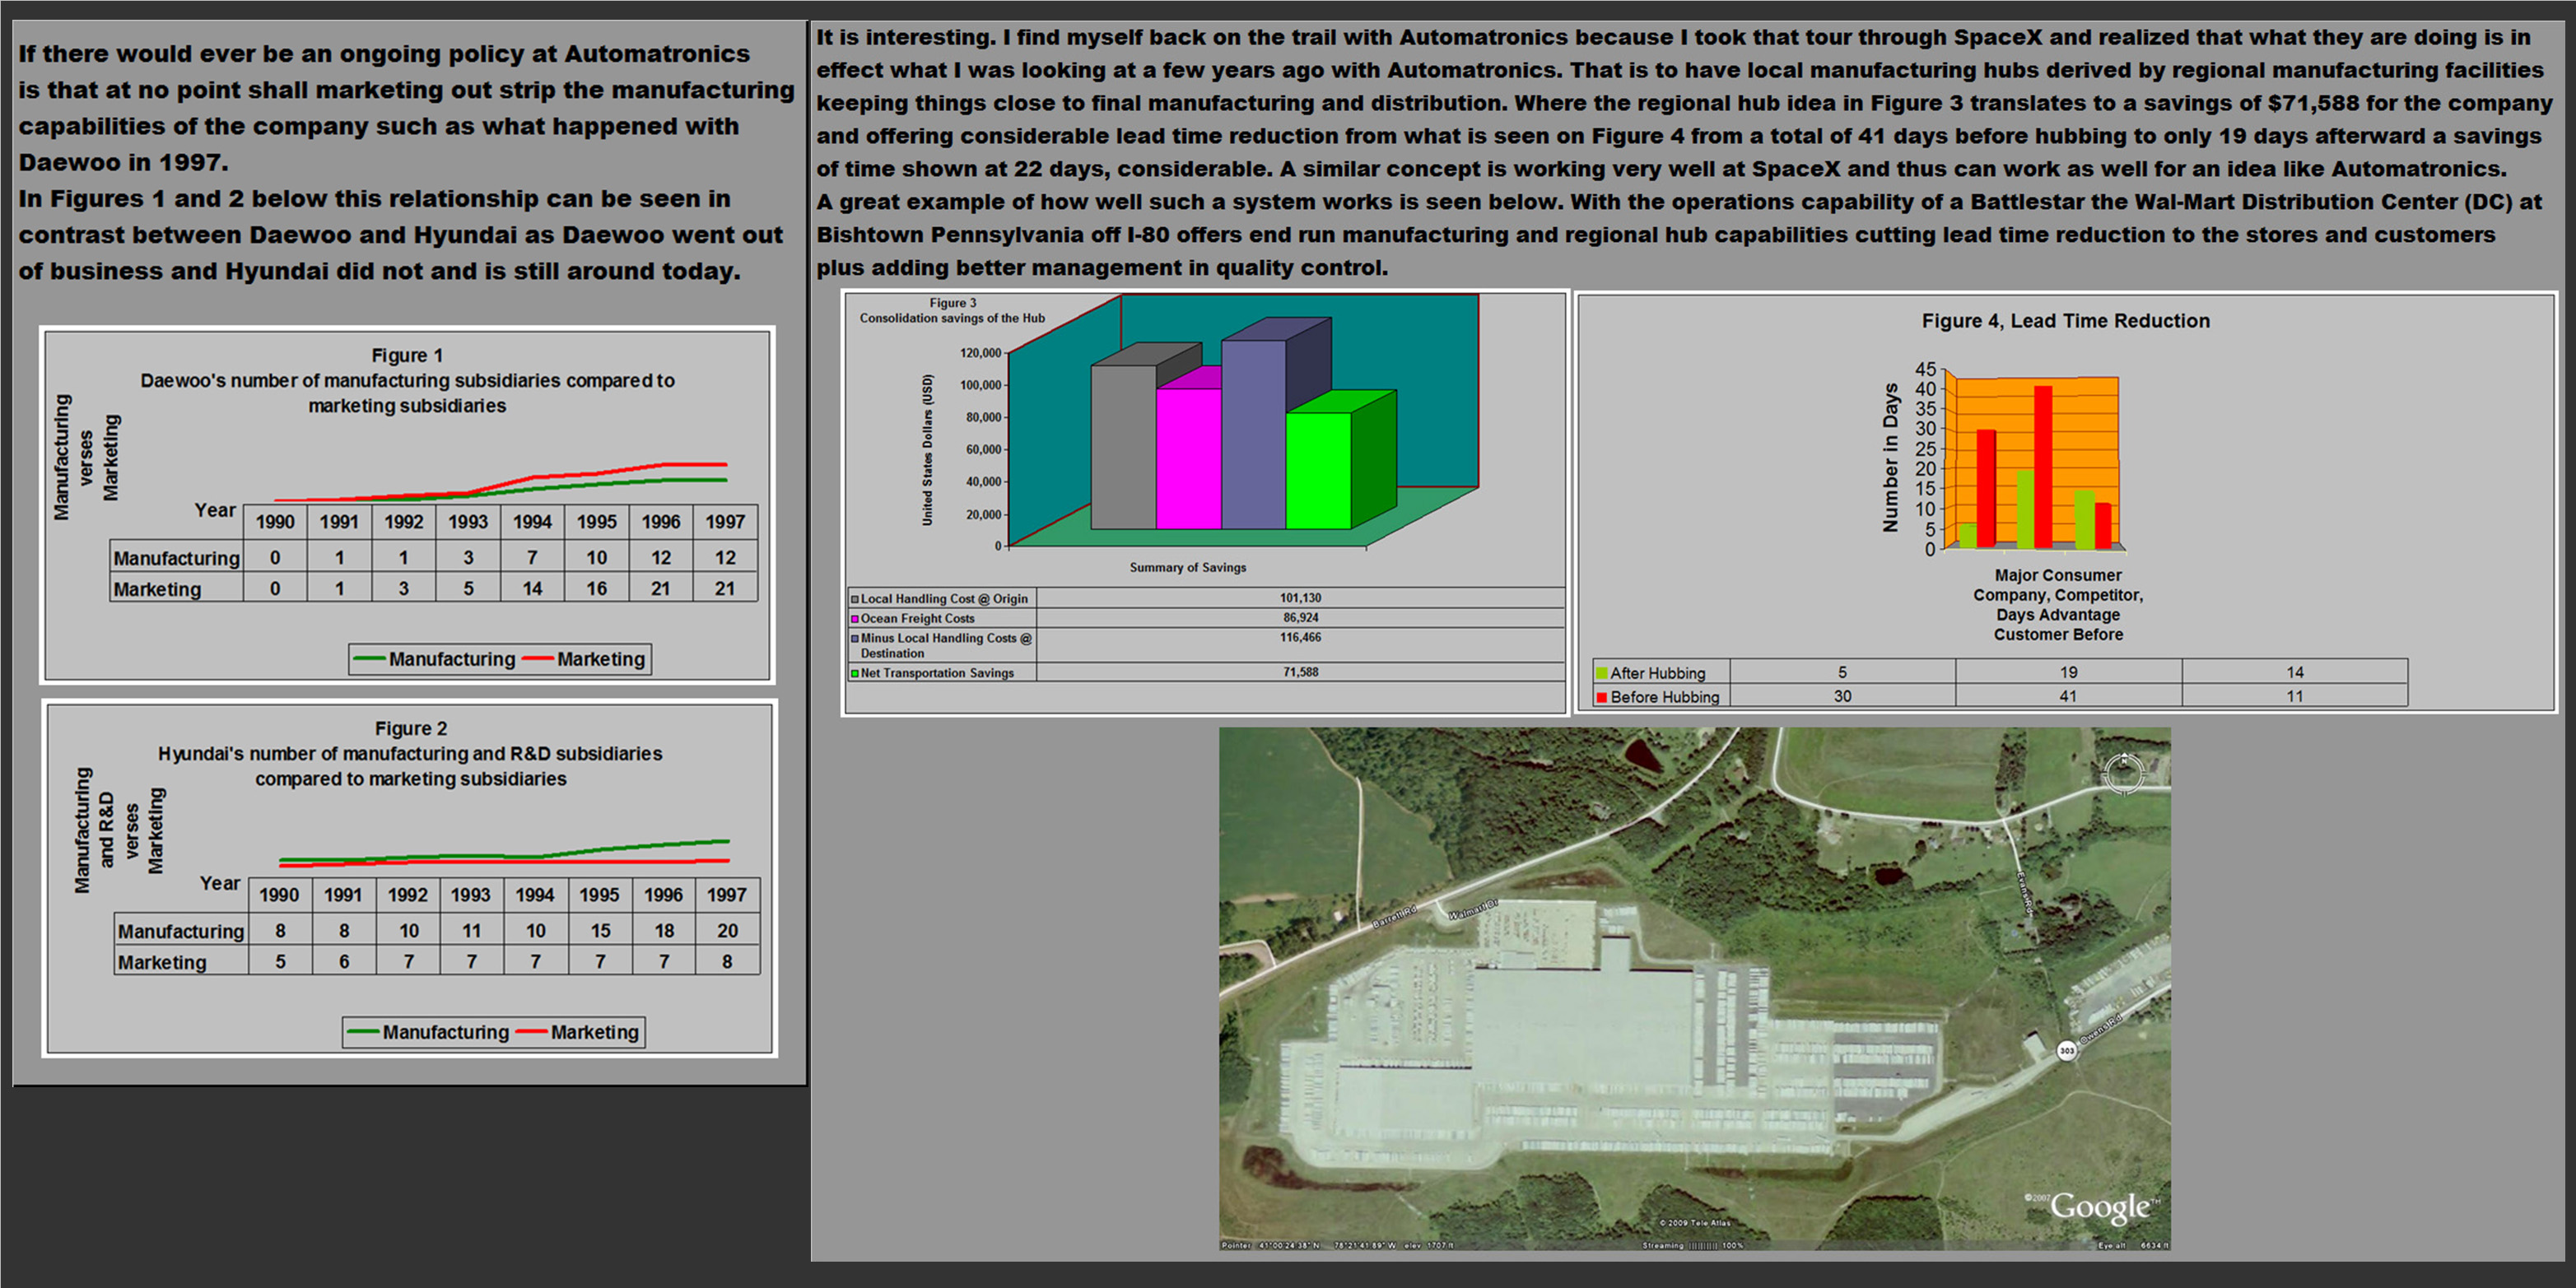2576x1288 pixels.
Task: Click the 'Walmart Dr' road label on the map
Action: 1473,910
